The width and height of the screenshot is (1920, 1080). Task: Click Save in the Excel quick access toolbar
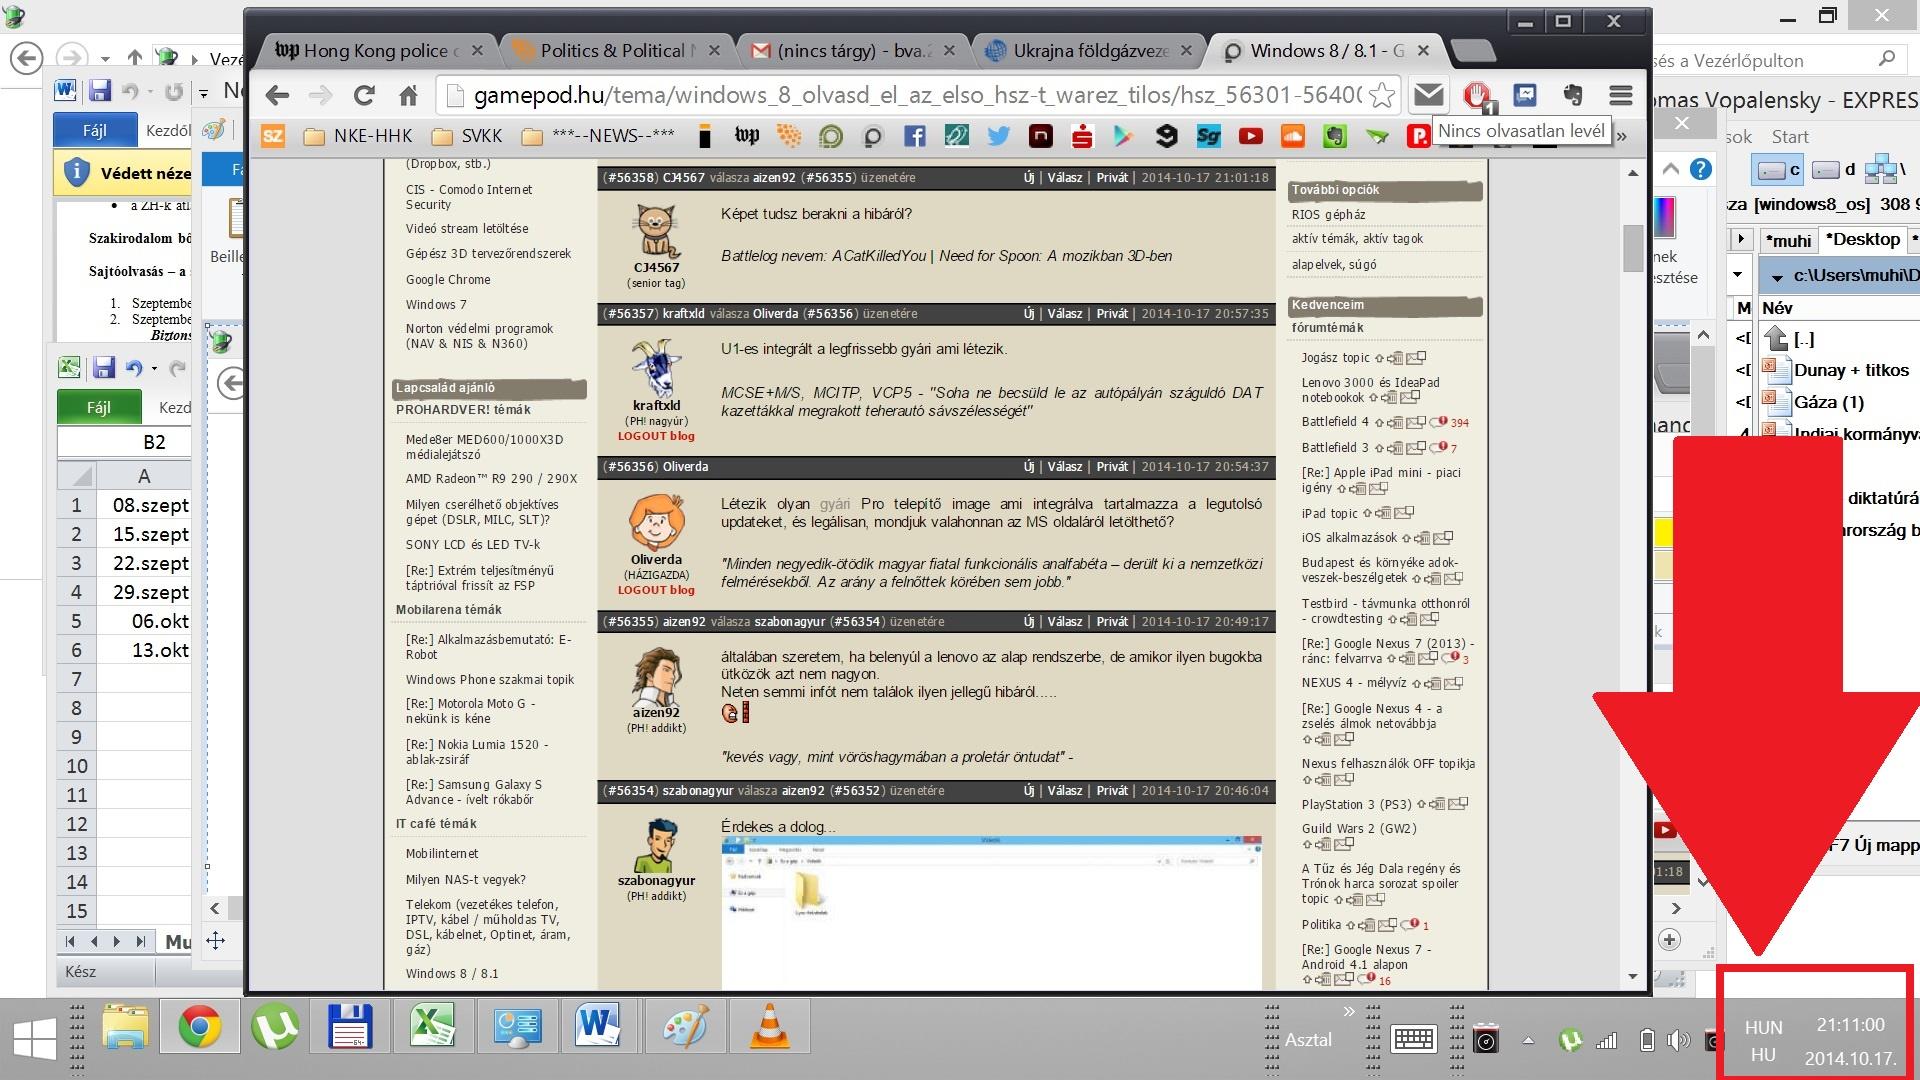104,368
